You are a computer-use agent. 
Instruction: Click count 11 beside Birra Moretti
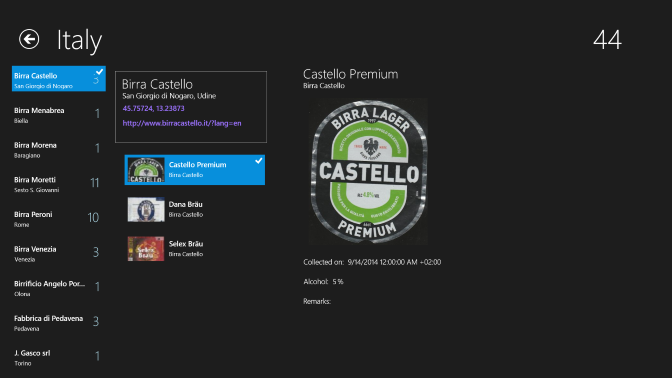click(95, 183)
